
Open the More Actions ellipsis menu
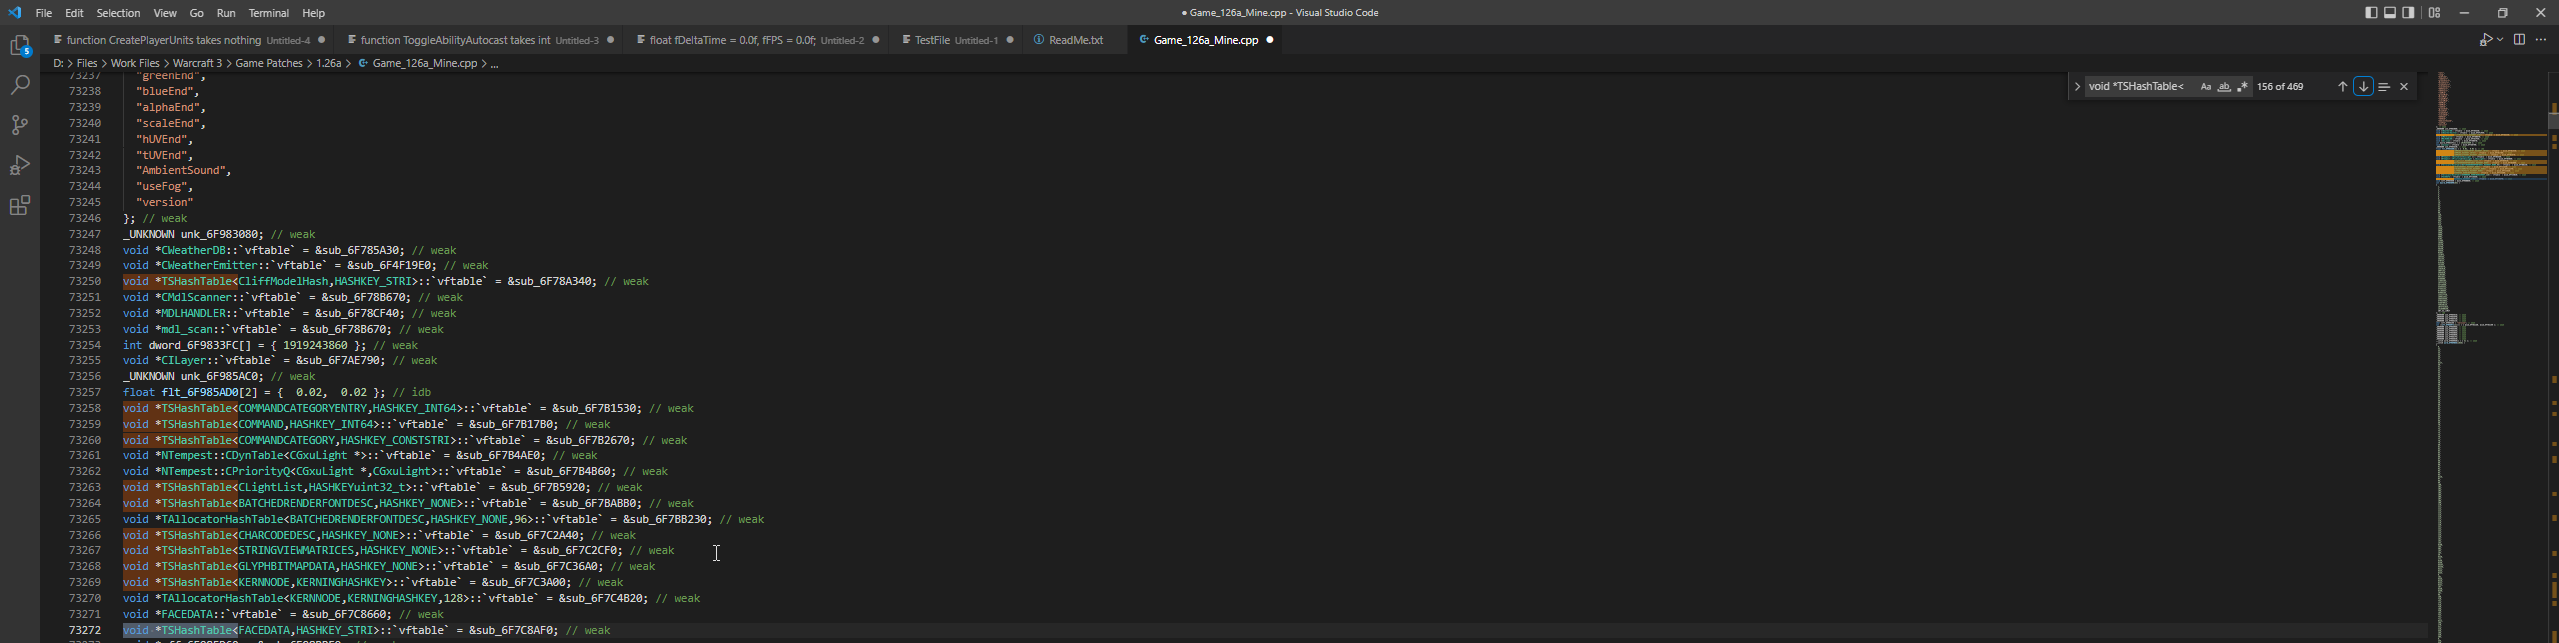[x=2541, y=40]
